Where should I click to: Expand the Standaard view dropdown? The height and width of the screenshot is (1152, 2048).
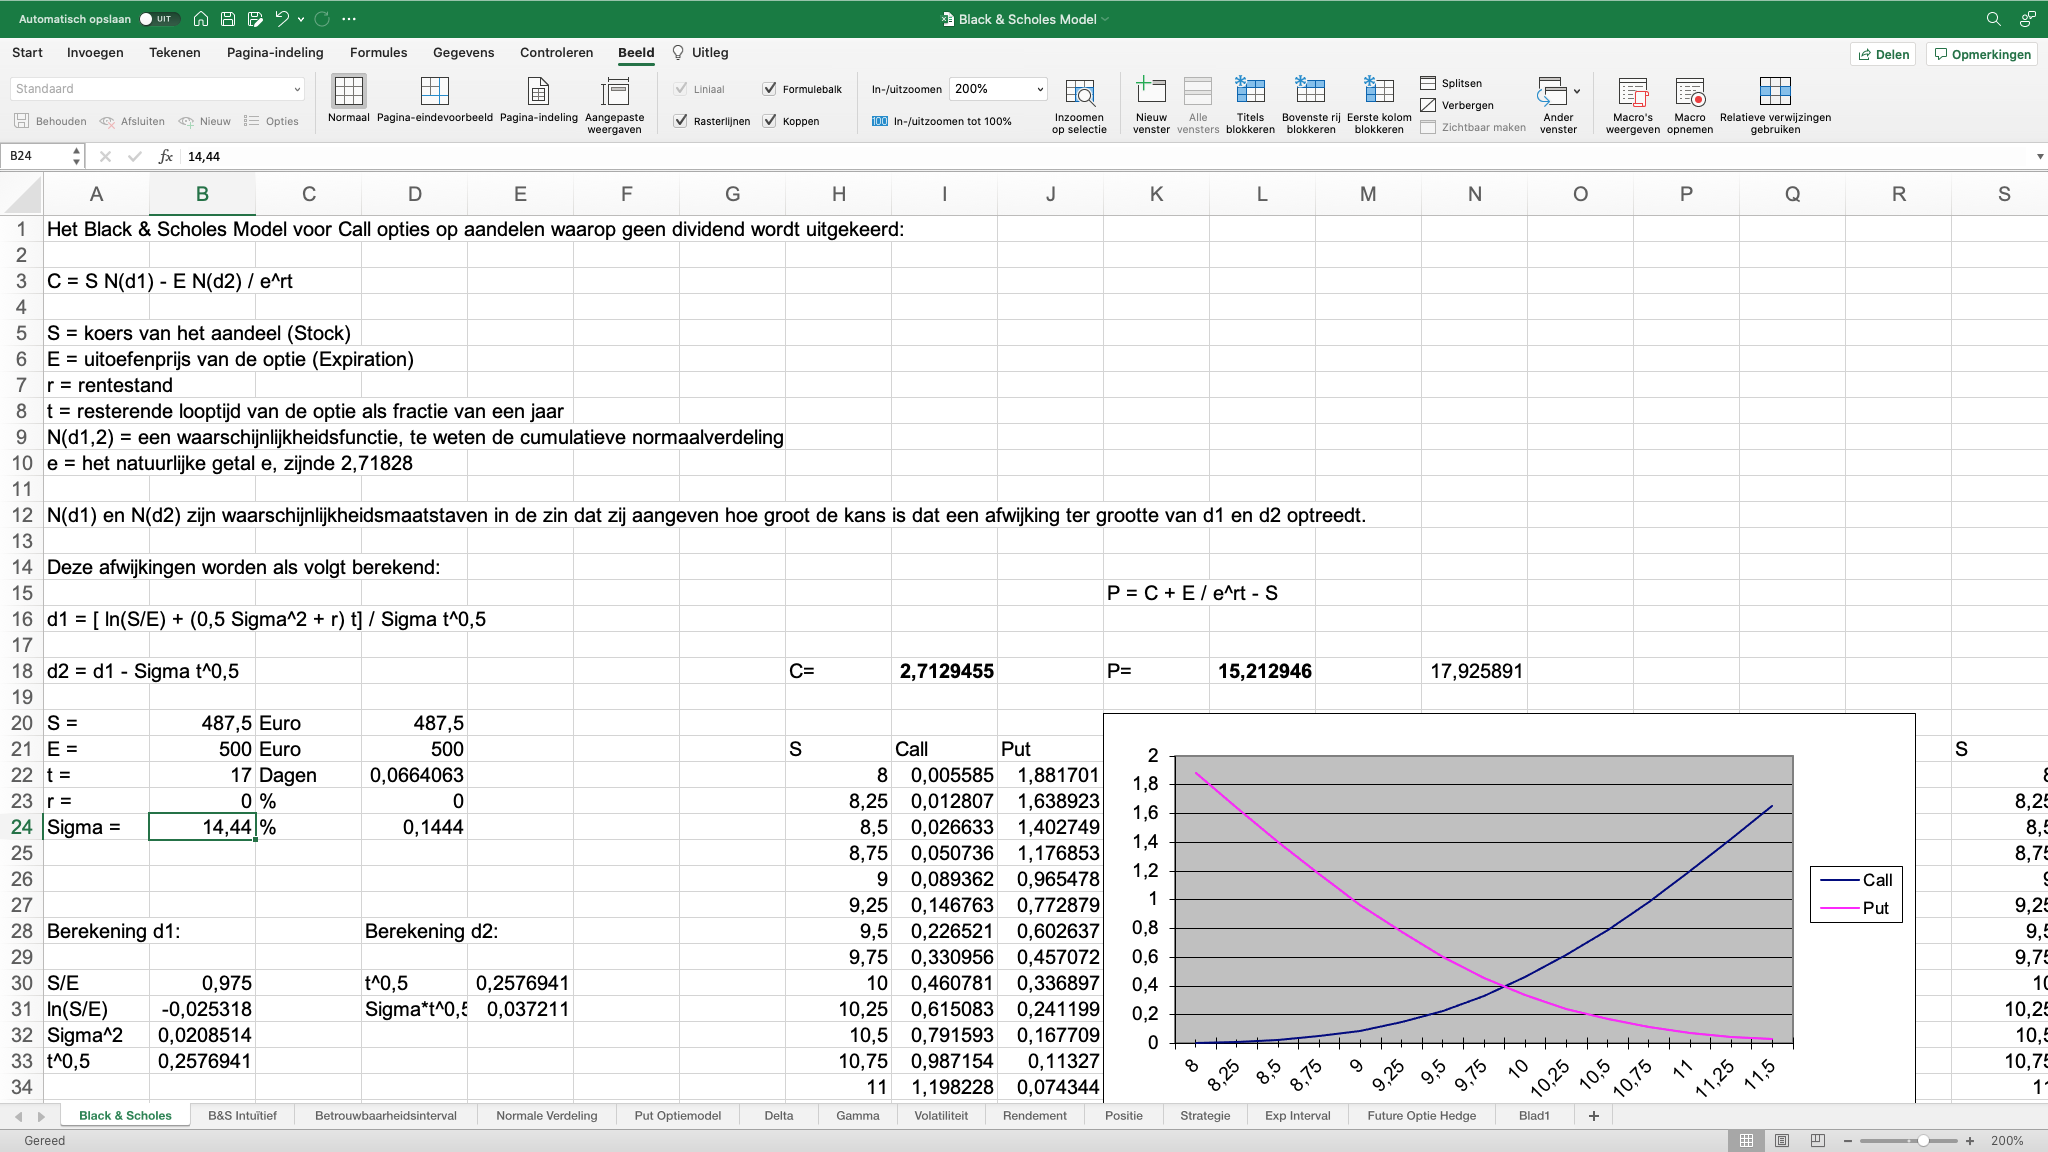tap(297, 89)
